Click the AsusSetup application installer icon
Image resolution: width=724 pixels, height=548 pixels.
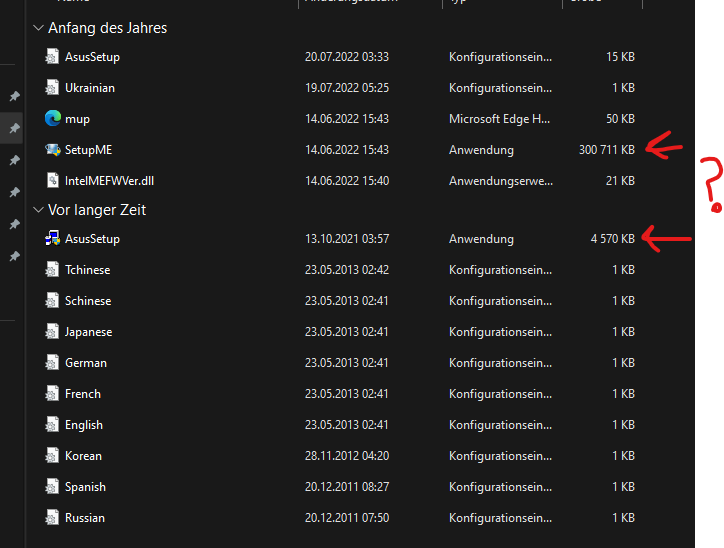coord(52,238)
